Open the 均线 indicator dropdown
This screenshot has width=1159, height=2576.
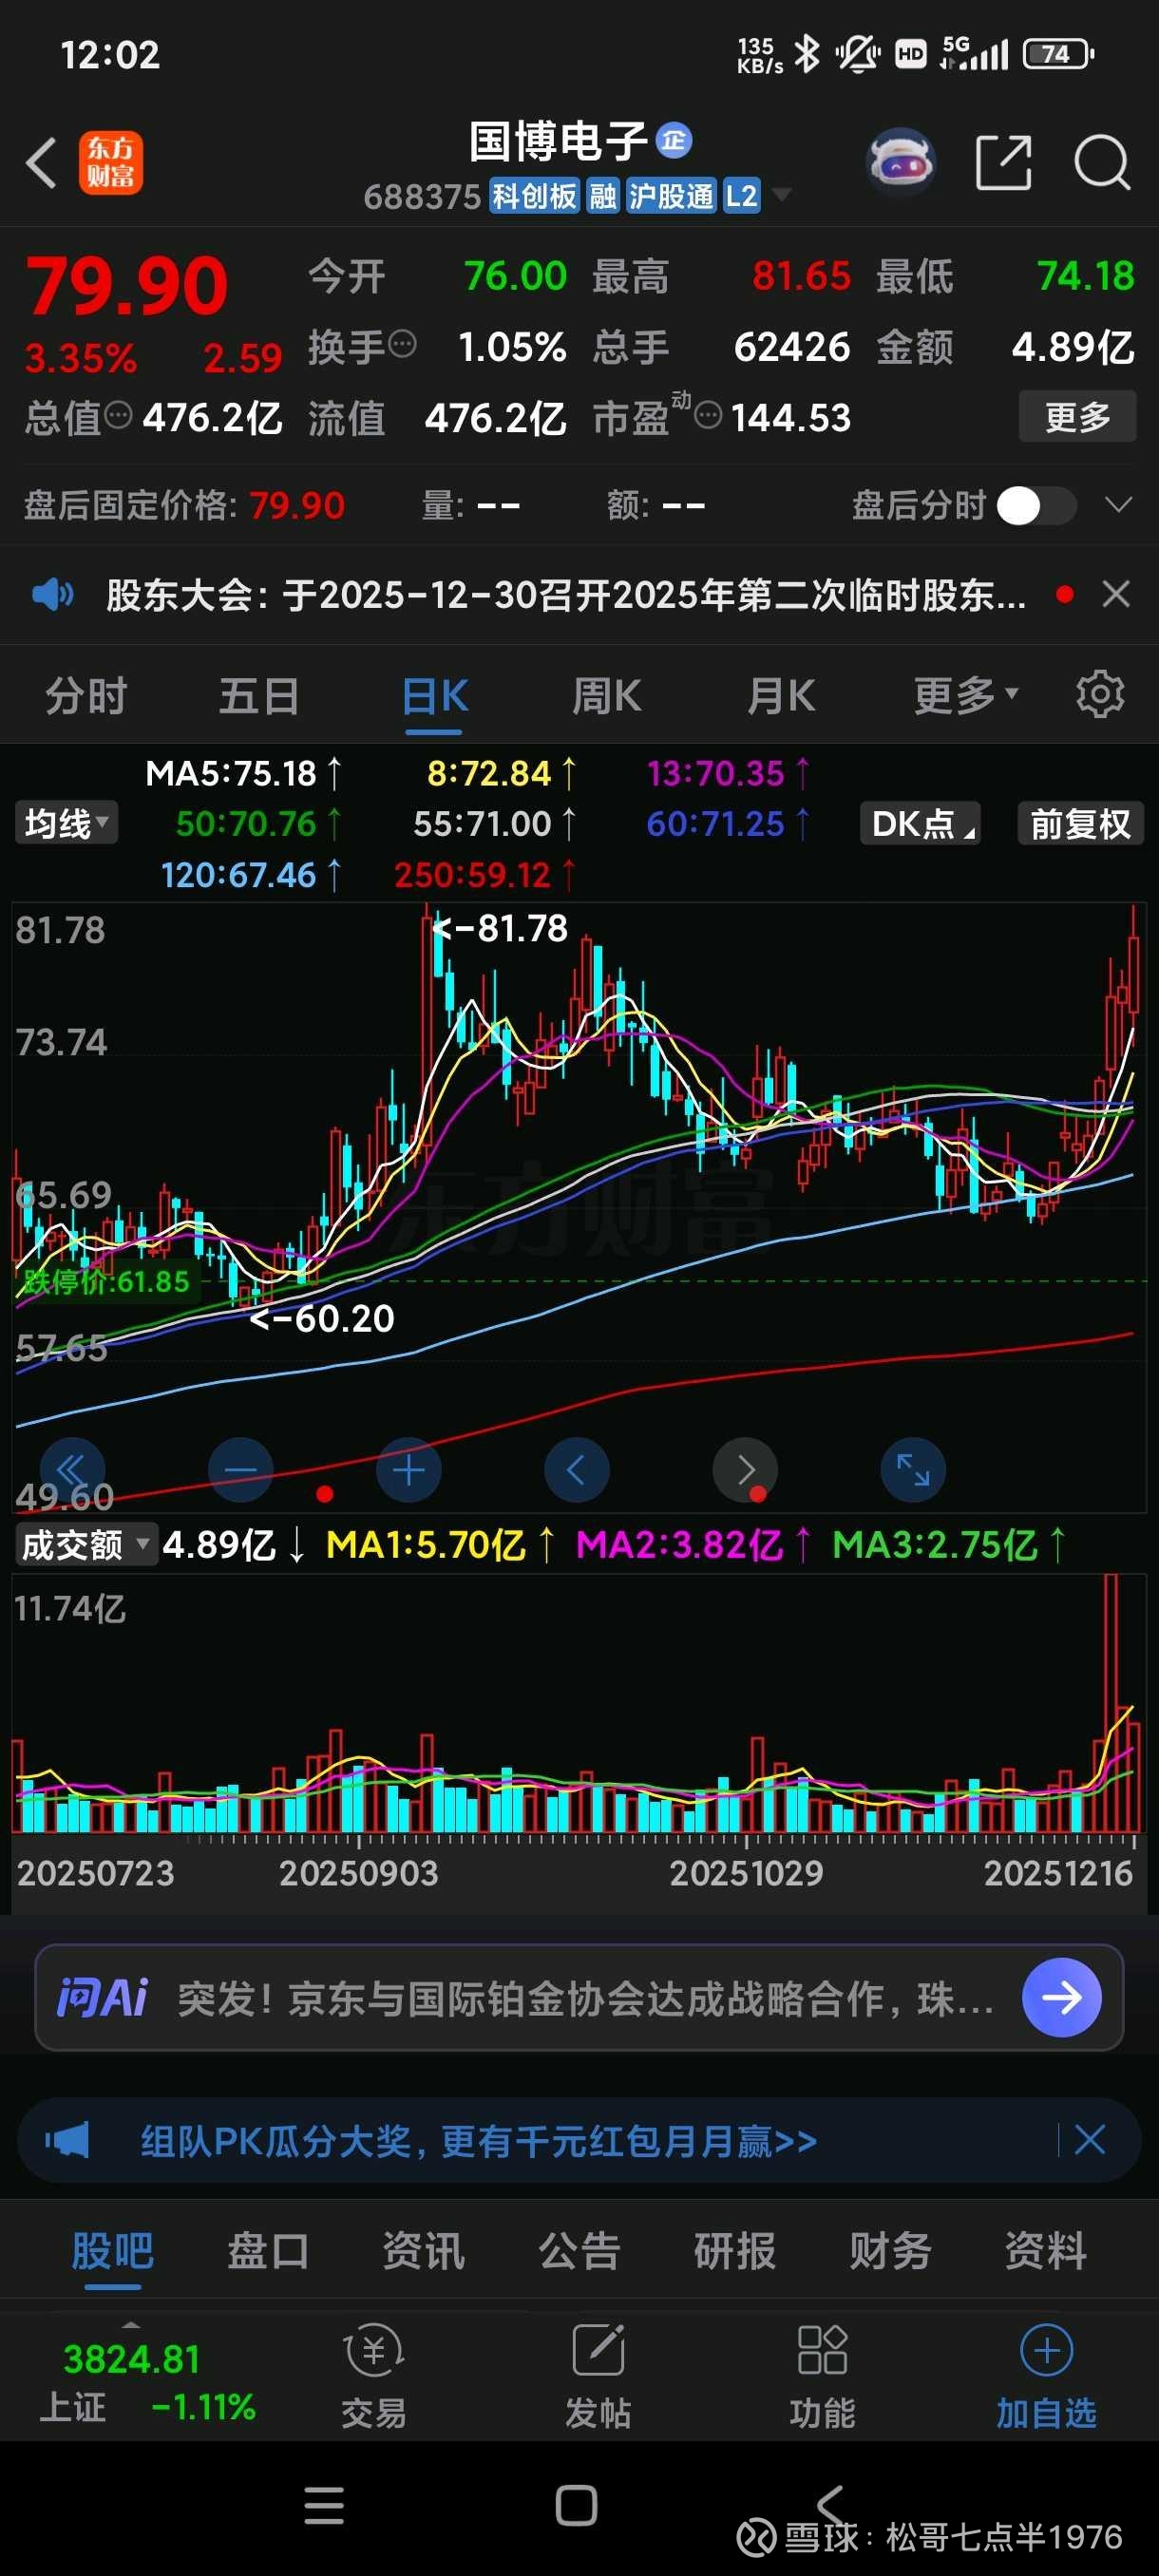click(x=66, y=823)
